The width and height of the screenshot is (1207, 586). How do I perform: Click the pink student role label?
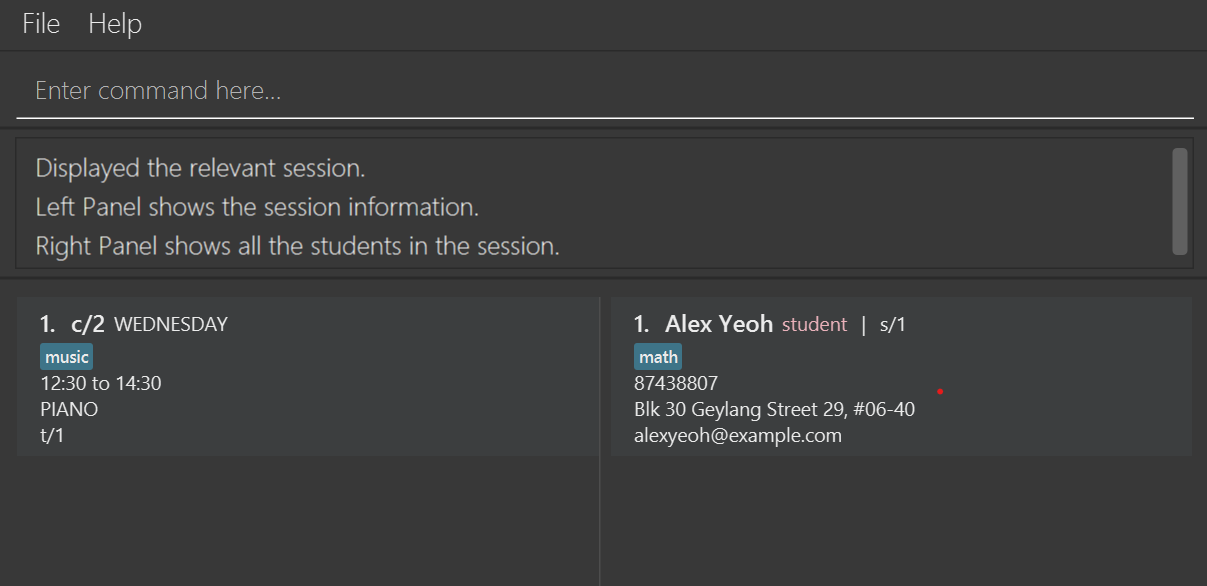point(814,324)
